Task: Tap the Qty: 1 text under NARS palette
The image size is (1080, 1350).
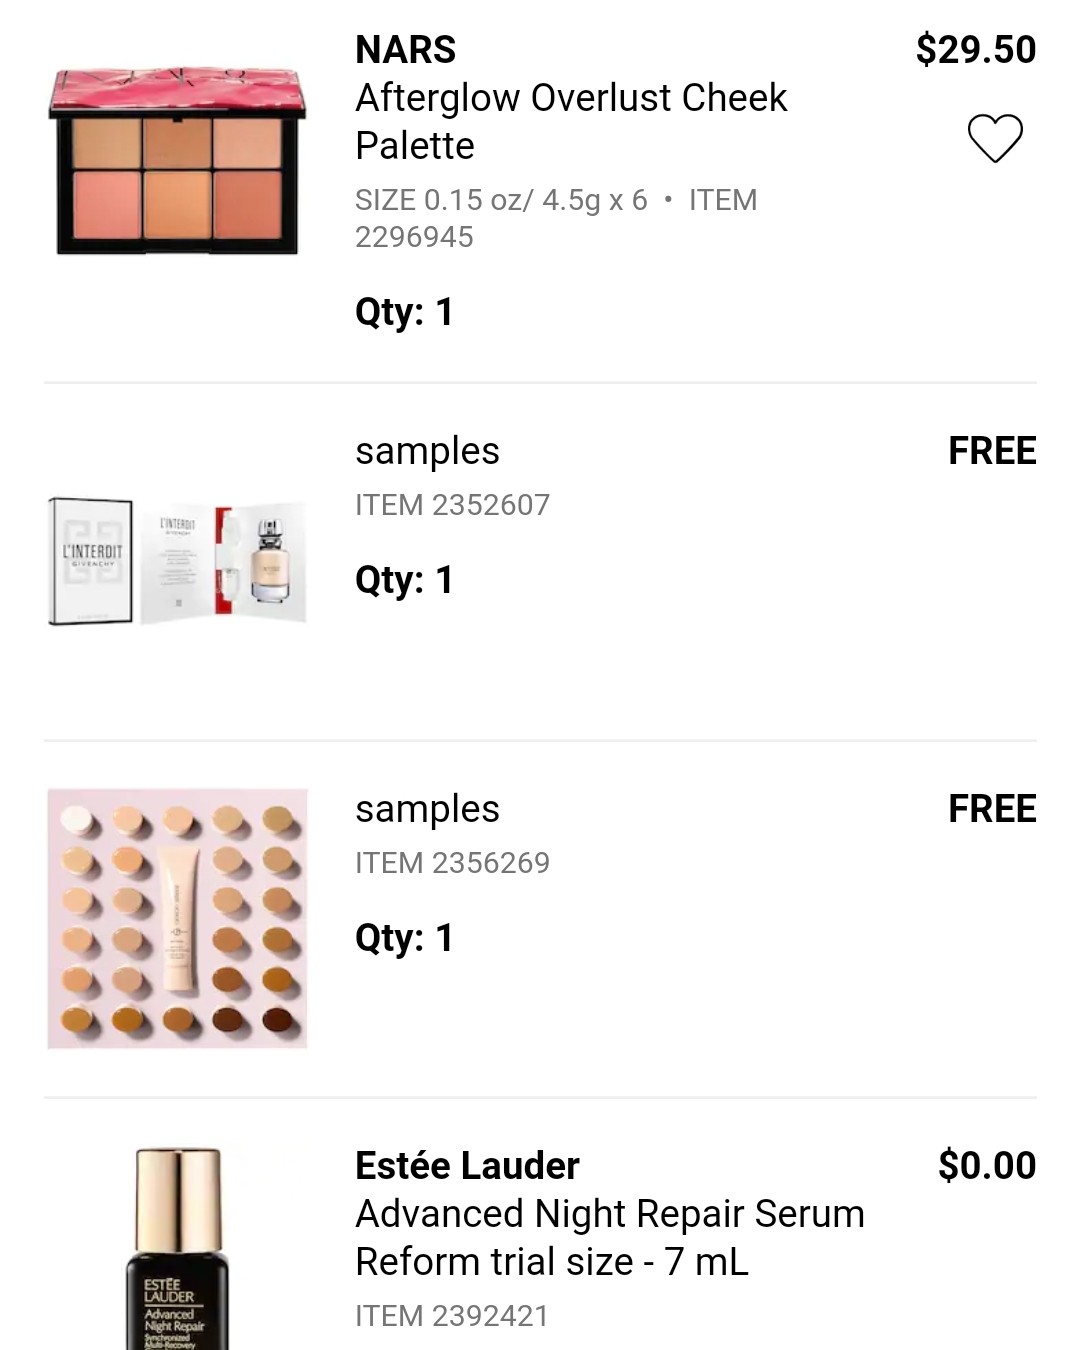Action: click(x=404, y=312)
